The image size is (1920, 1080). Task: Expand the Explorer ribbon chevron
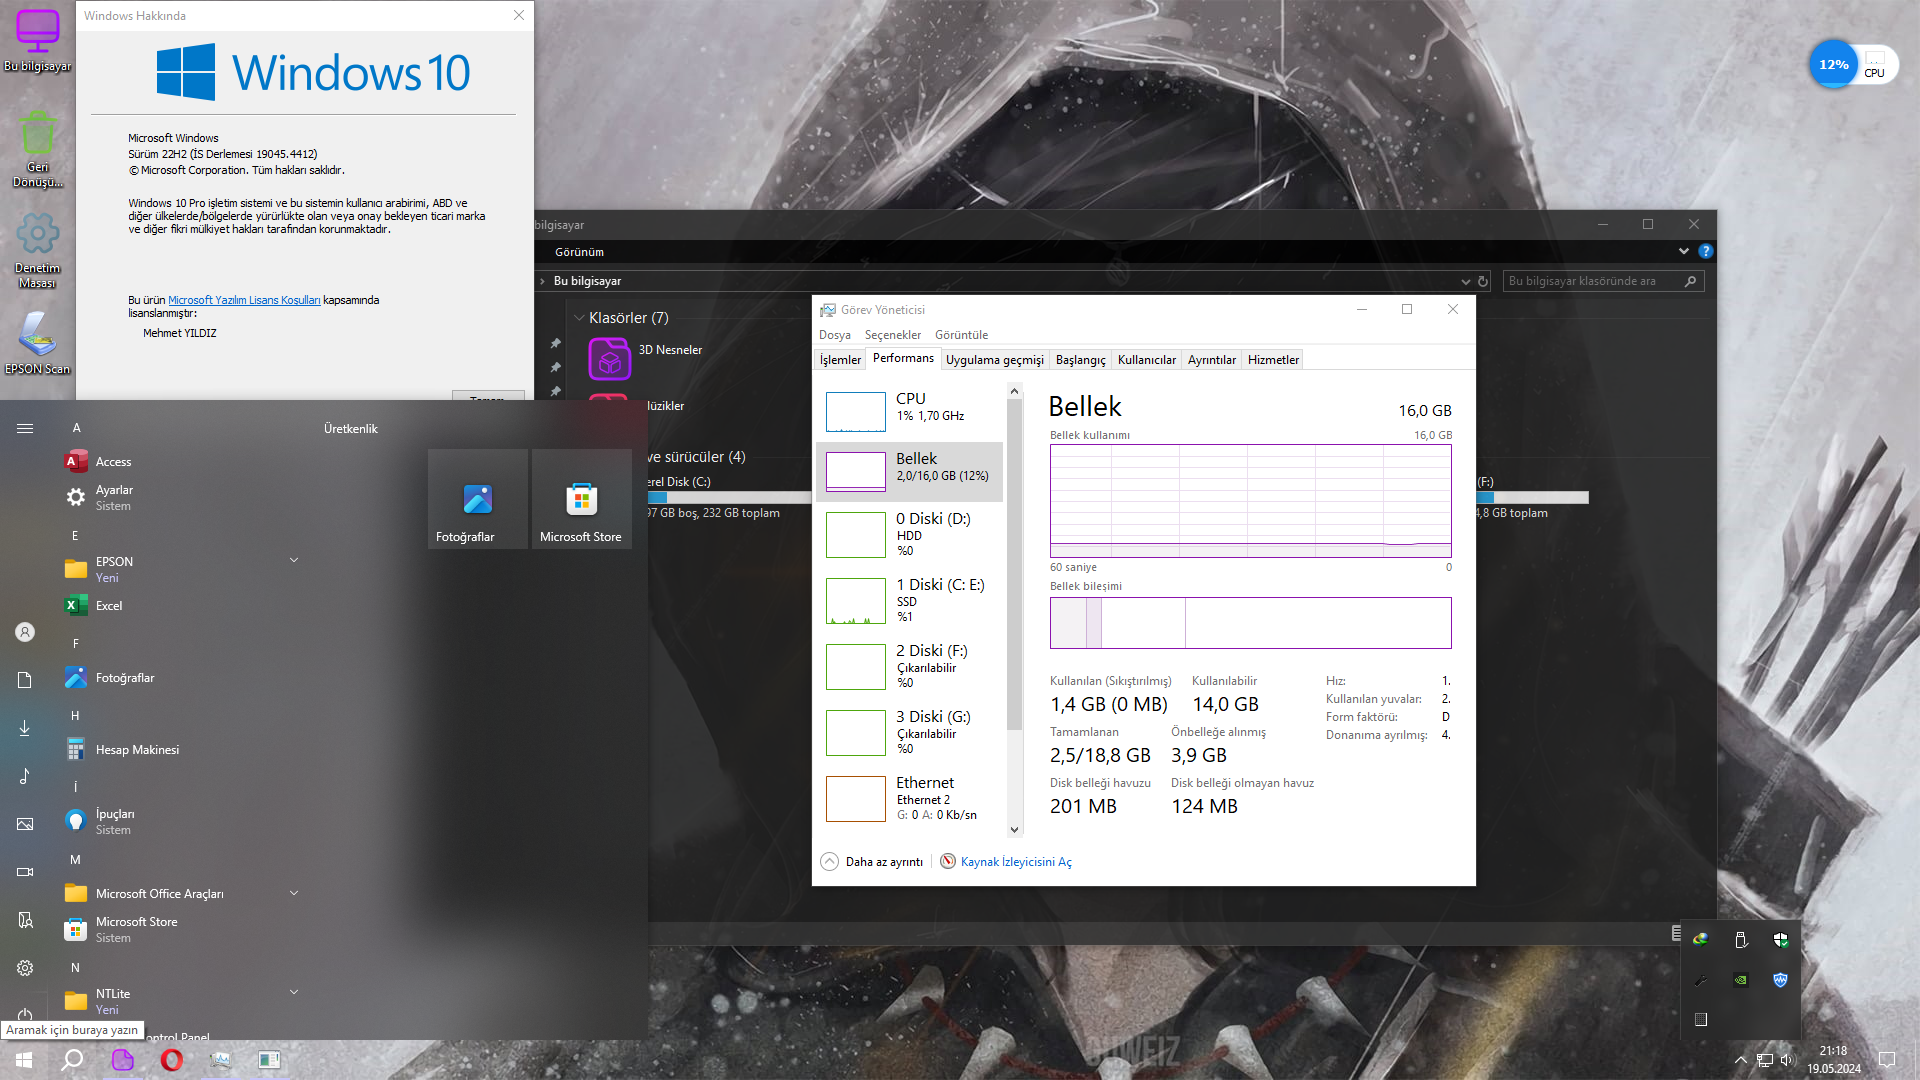coord(1684,251)
